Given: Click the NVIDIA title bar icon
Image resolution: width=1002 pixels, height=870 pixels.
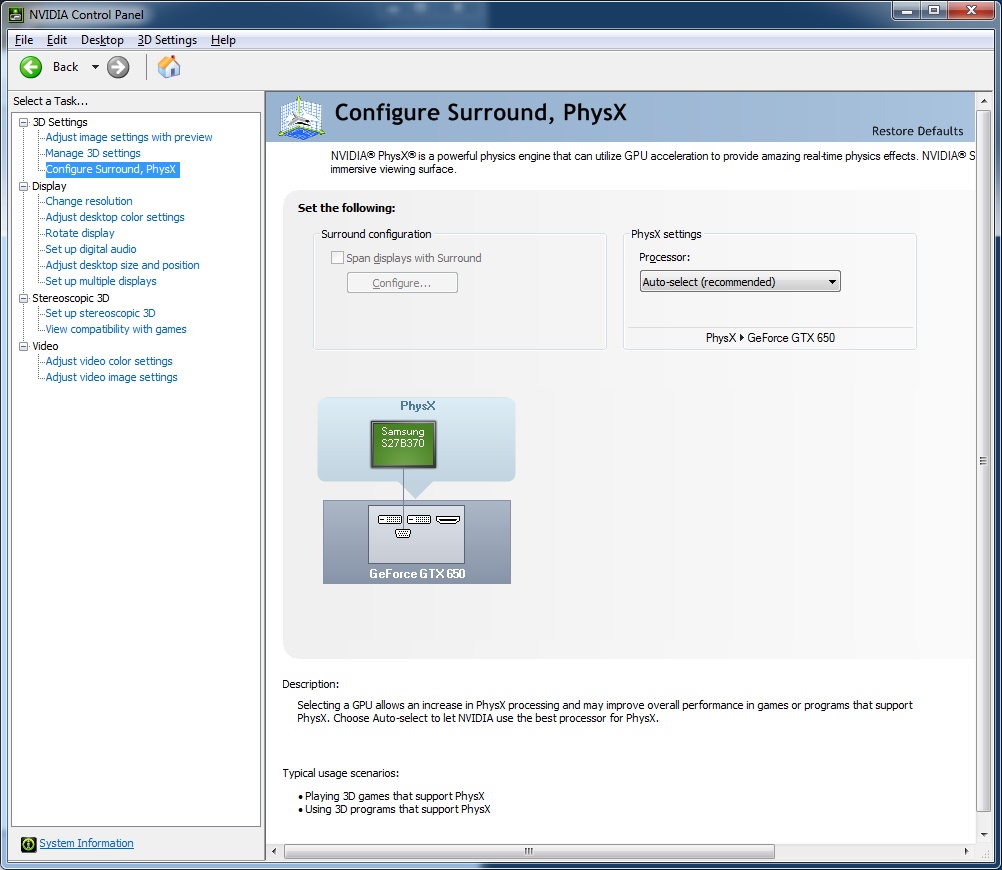Looking at the screenshot, I should [x=16, y=14].
